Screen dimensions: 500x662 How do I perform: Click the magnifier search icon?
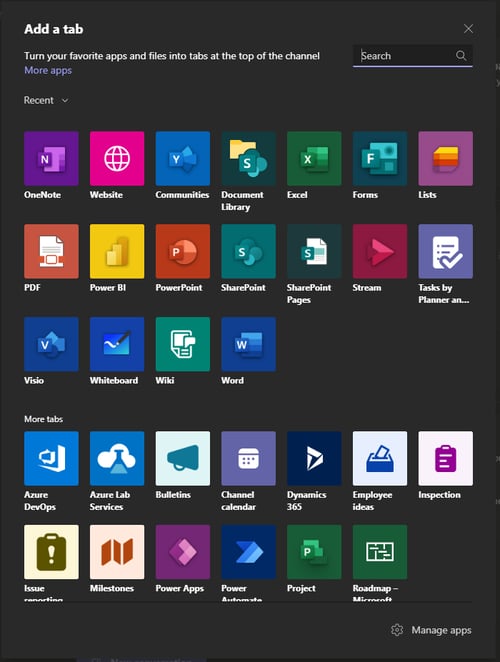coord(461,55)
